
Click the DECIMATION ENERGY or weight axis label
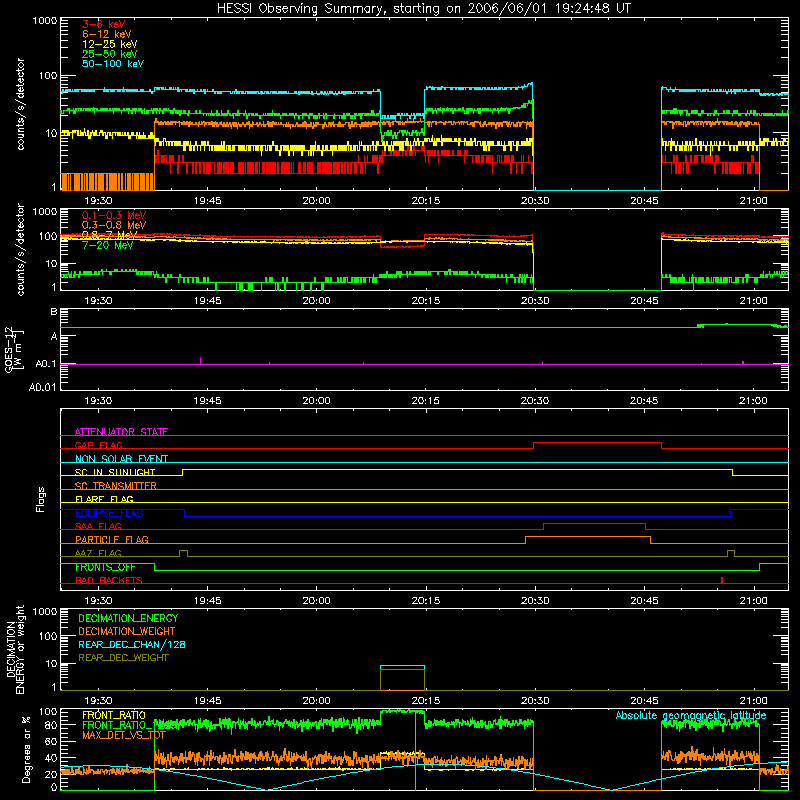coord(15,649)
